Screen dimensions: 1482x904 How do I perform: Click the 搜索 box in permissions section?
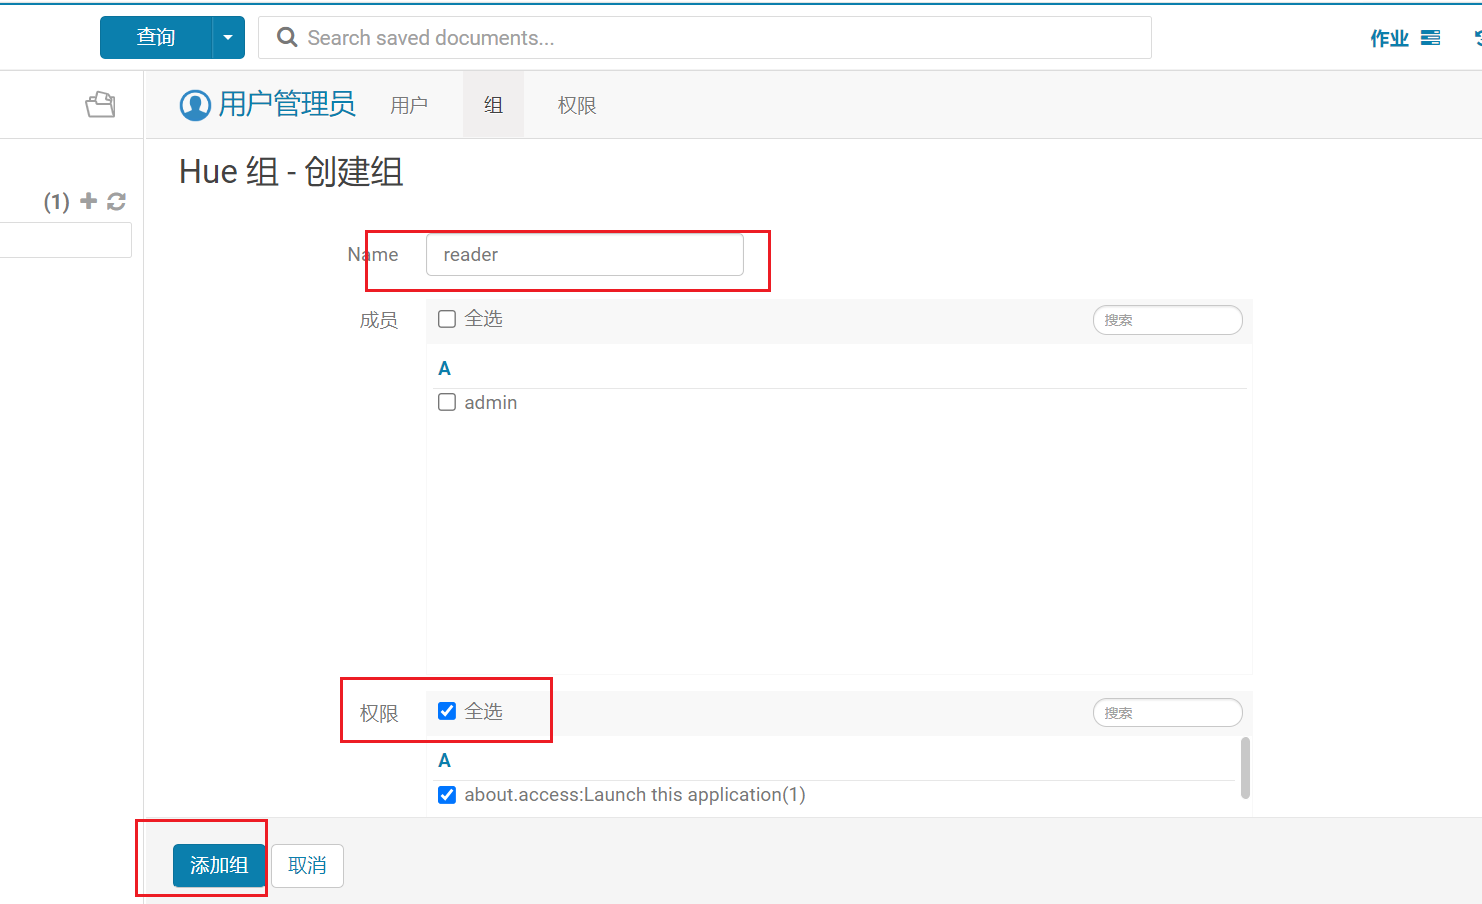point(1168,713)
